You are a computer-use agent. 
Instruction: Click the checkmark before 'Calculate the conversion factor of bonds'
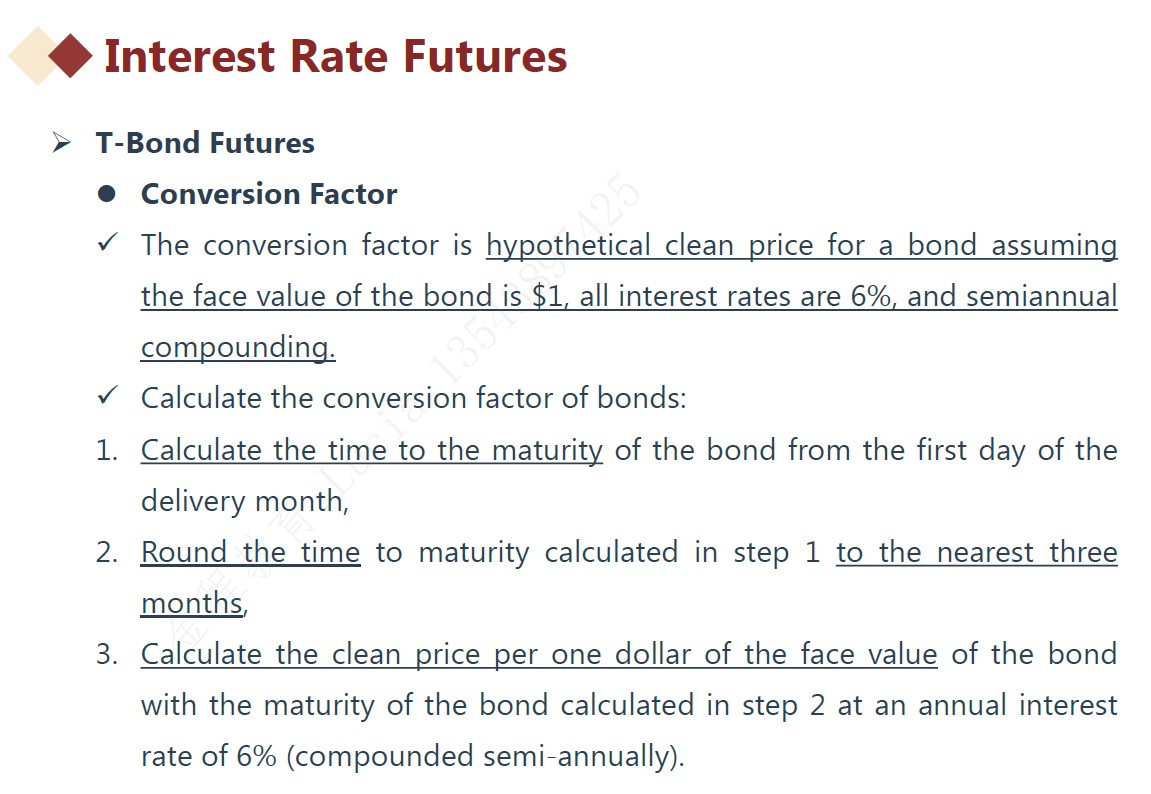108,397
